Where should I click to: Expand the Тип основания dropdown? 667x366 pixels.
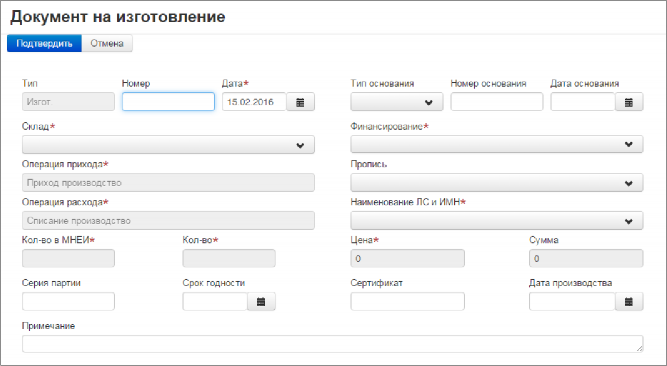click(397, 102)
